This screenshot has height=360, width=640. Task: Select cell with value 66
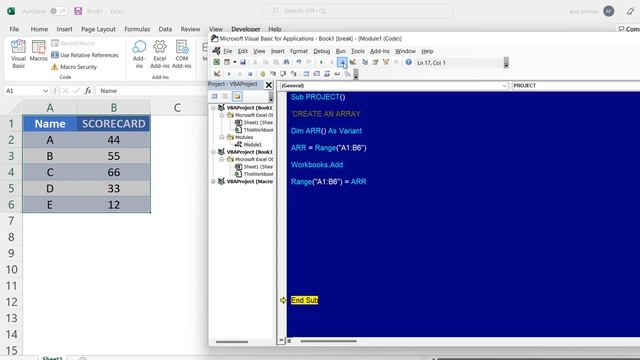click(x=113, y=172)
